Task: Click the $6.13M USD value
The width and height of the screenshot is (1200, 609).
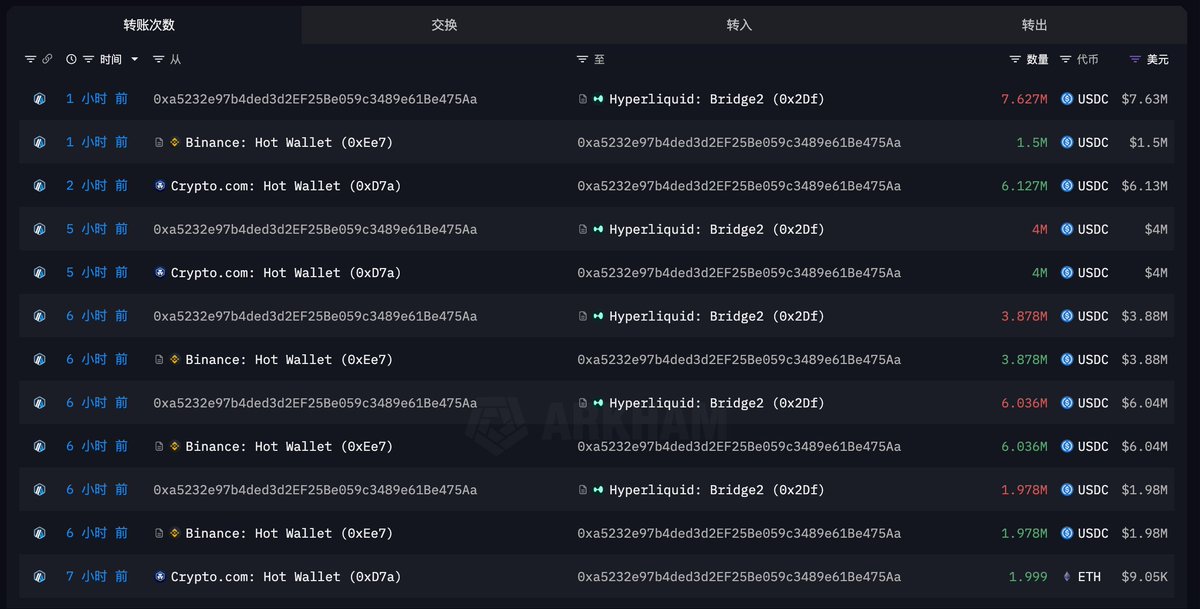Action: [x=1144, y=186]
